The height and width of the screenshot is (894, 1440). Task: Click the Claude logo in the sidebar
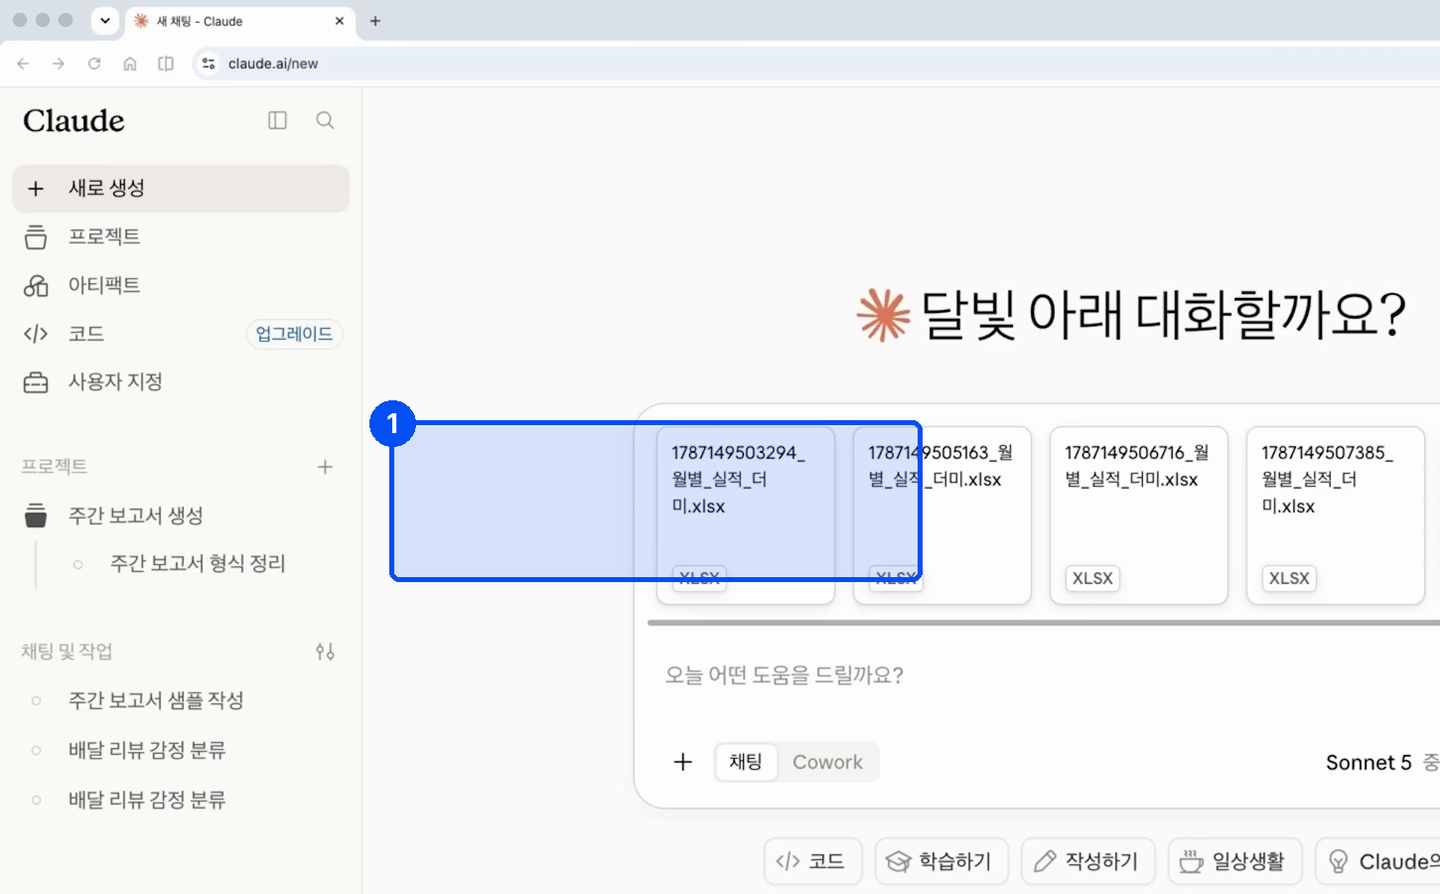pos(74,121)
